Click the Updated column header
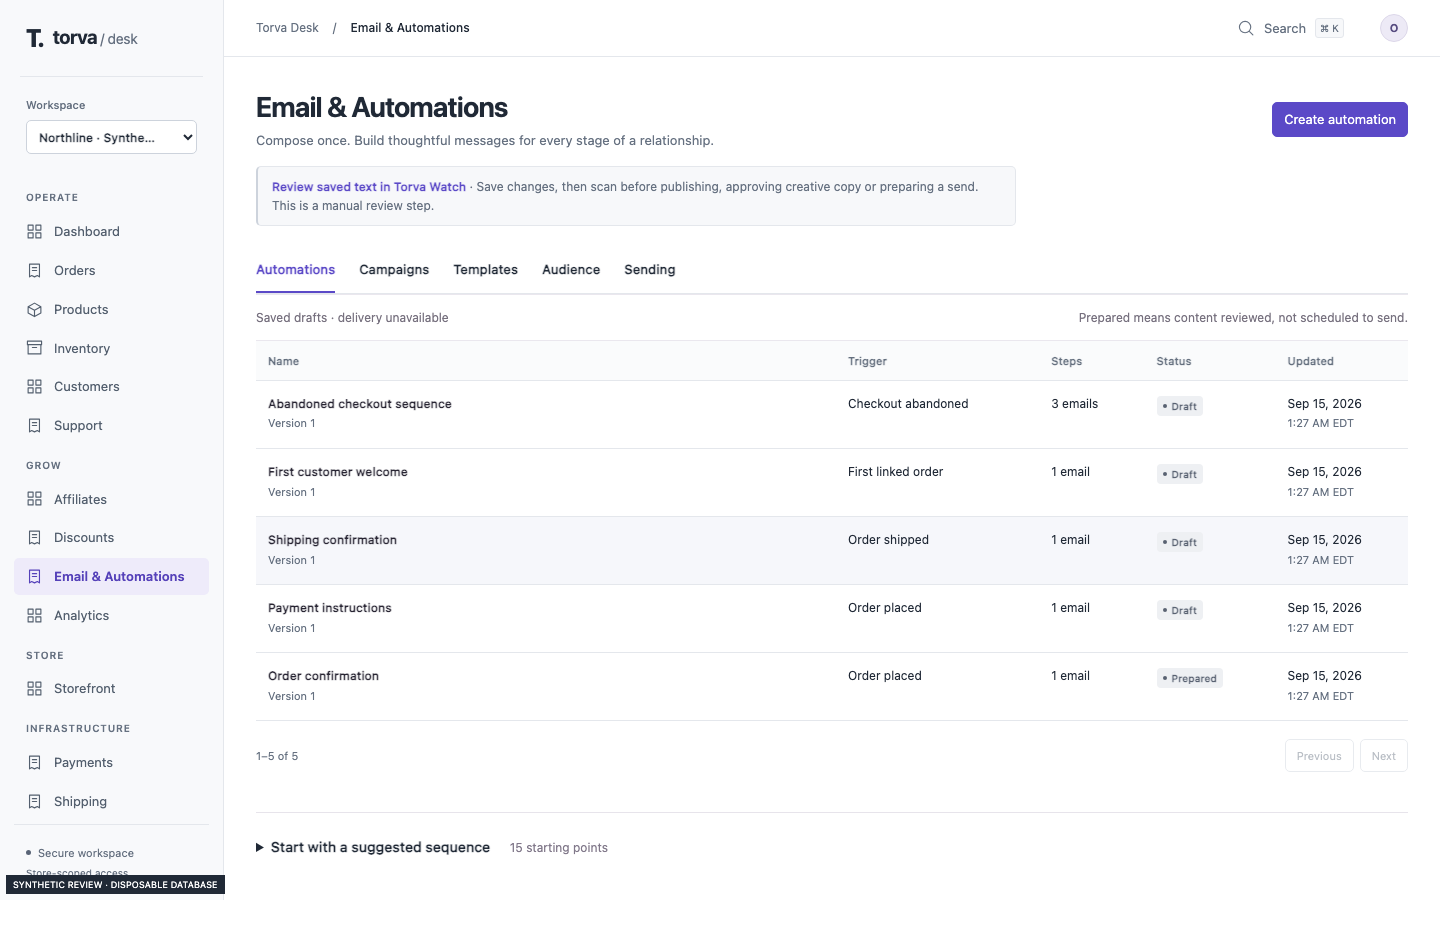 (1310, 361)
